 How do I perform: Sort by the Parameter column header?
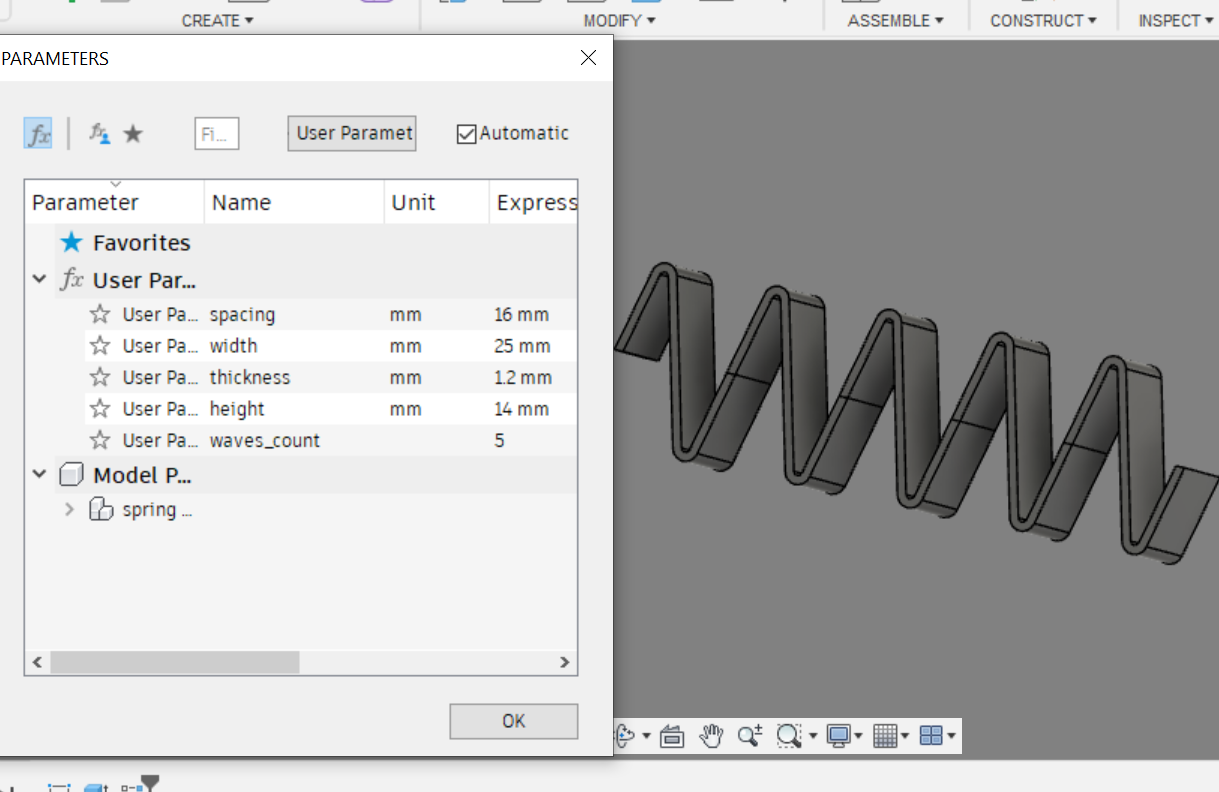pos(115,202)
